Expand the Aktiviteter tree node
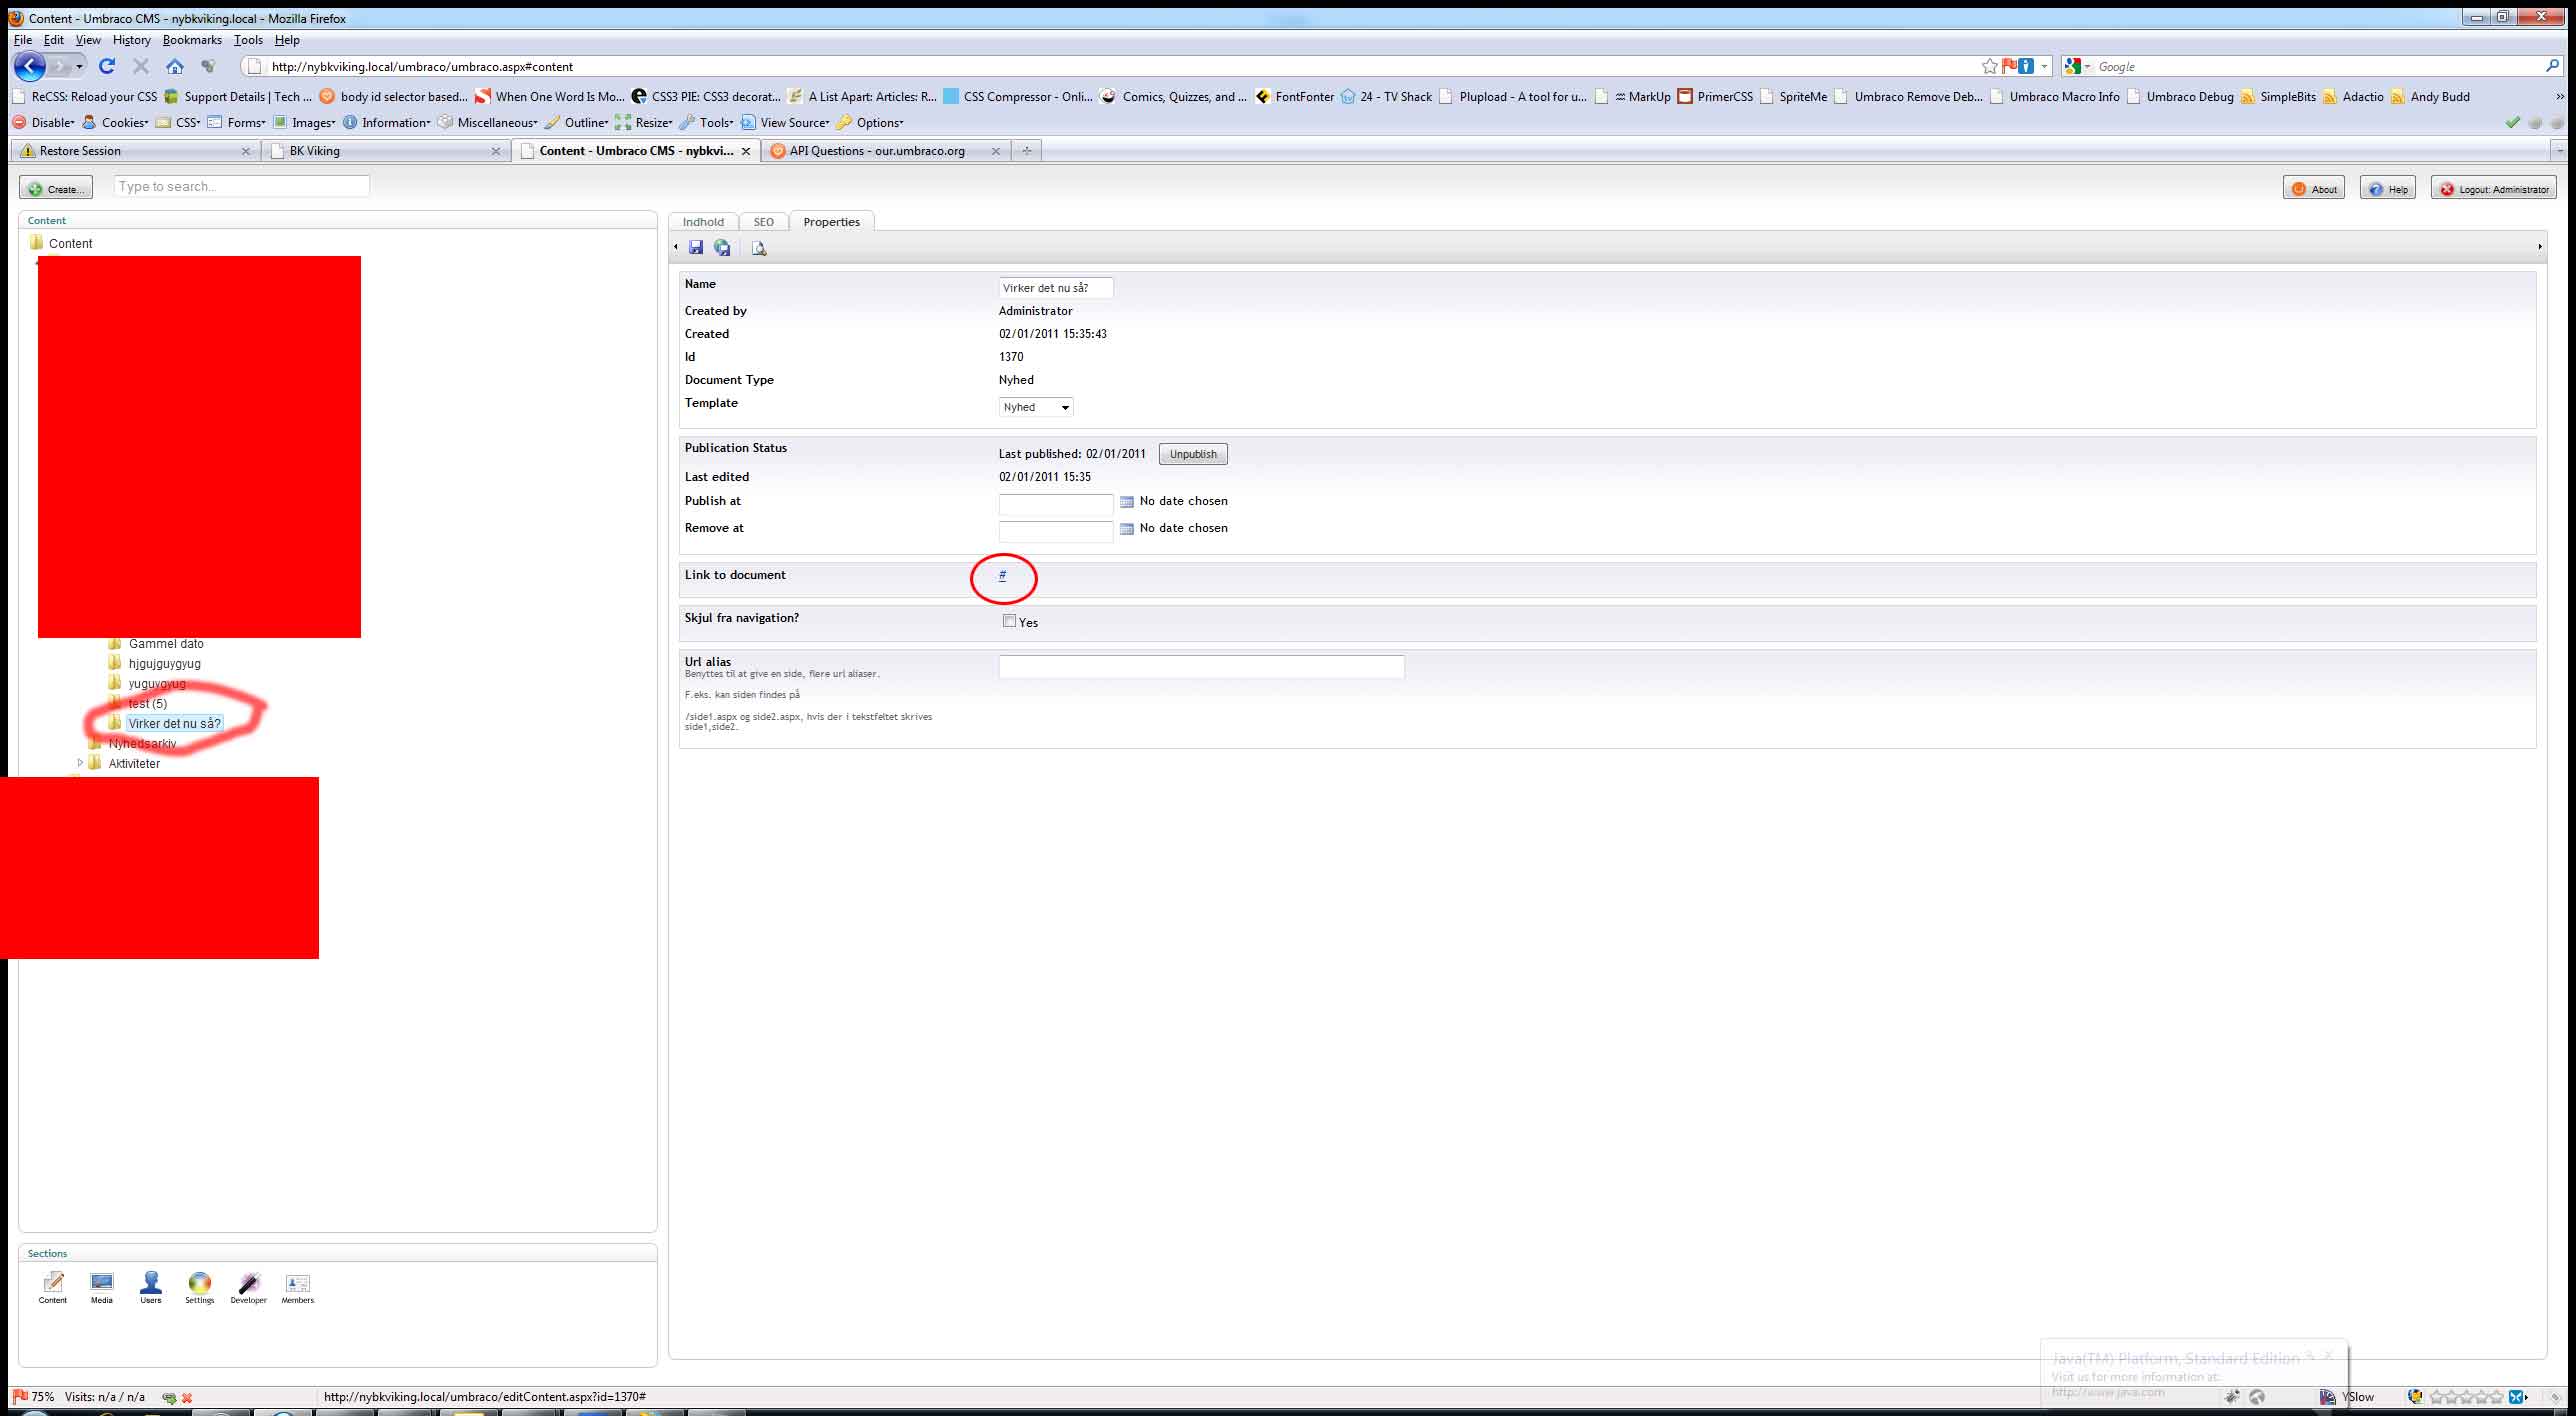 [80, 763]
